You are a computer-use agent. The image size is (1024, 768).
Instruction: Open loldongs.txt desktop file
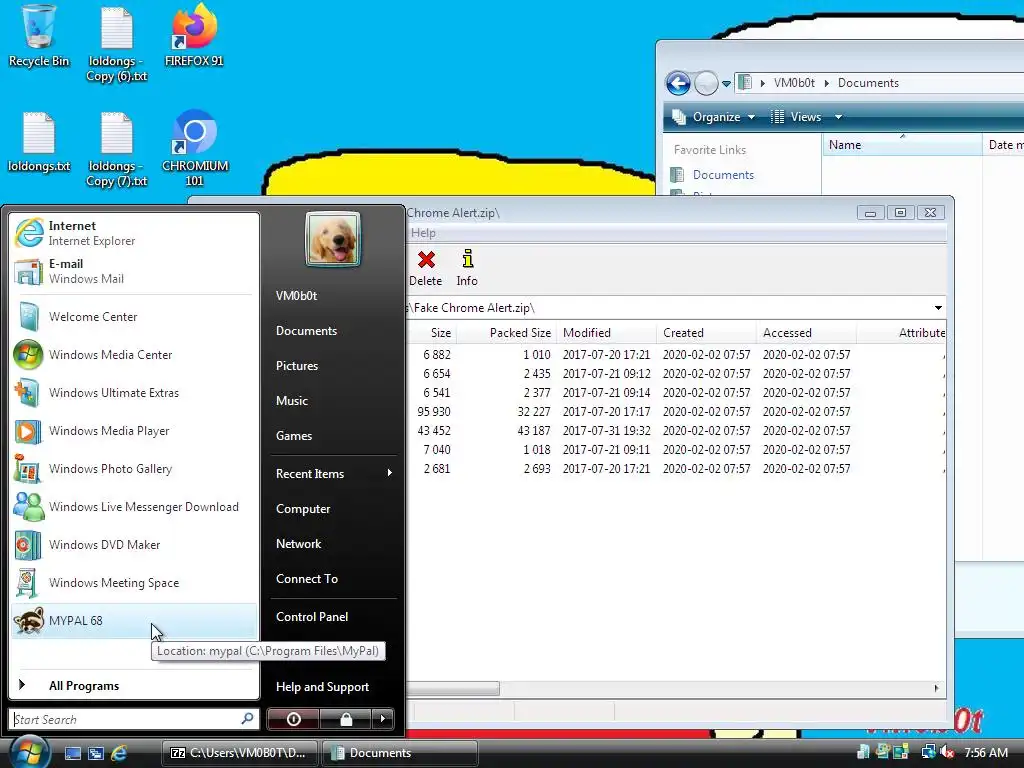39,142
